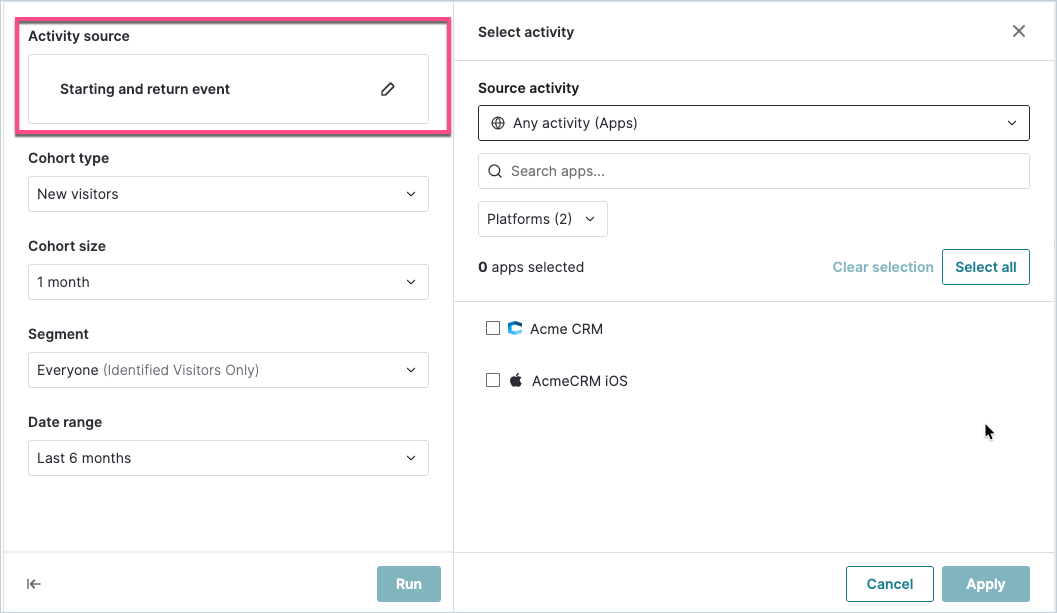Click globe icon in Source activity field

497,123
